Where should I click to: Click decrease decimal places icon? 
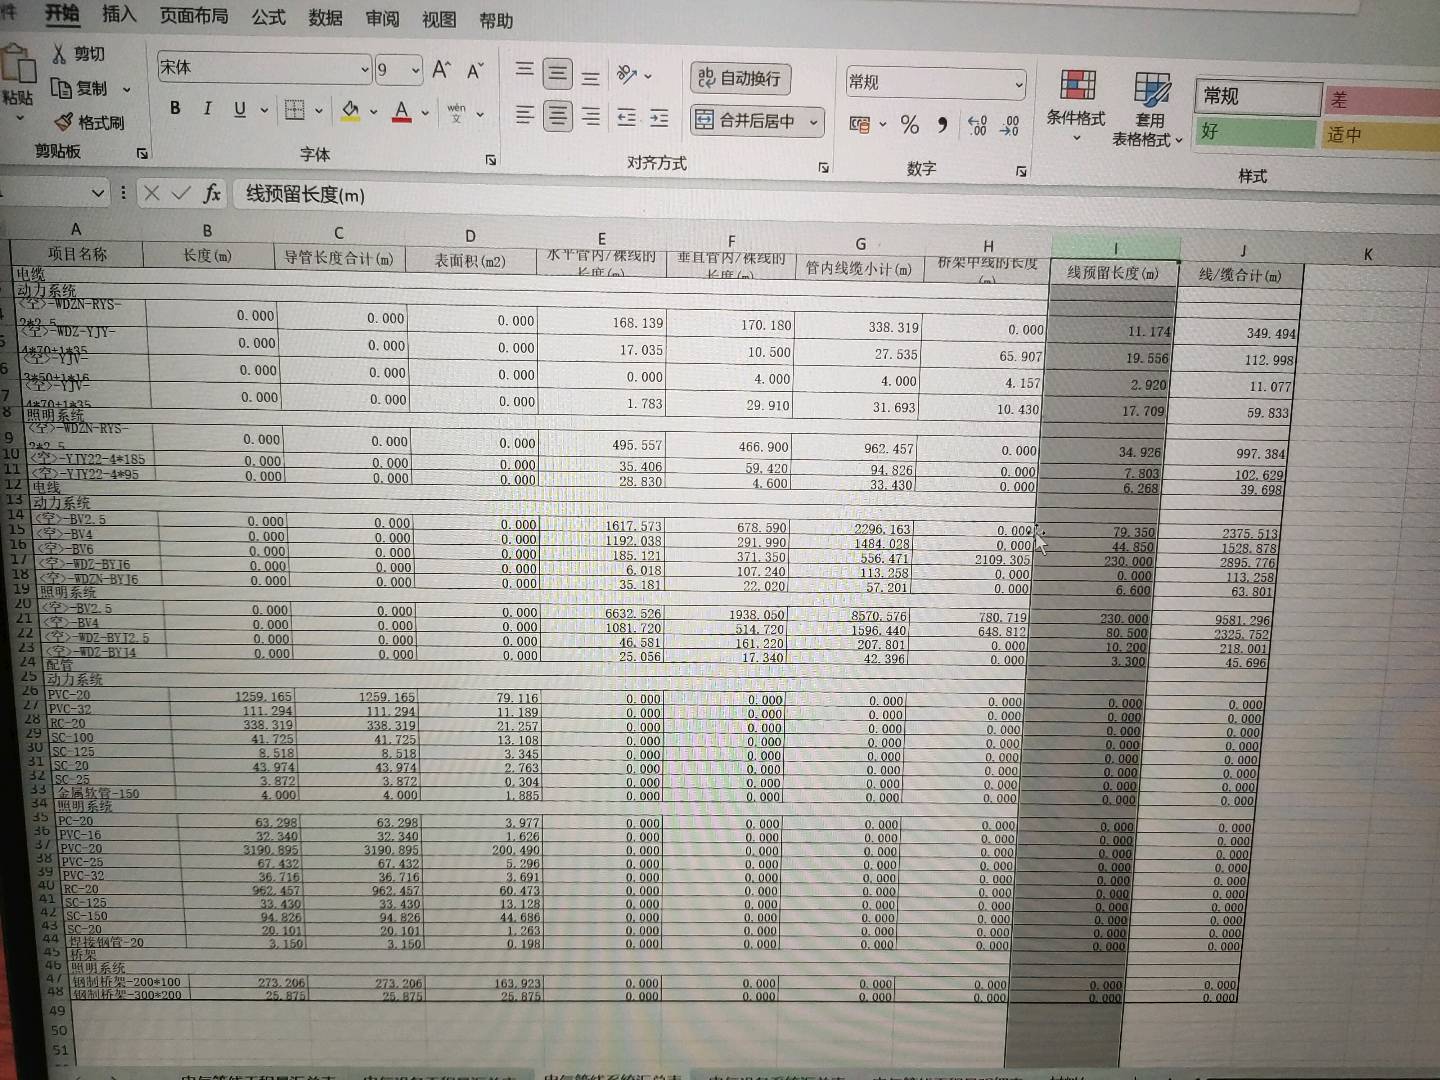[1010, 125]
